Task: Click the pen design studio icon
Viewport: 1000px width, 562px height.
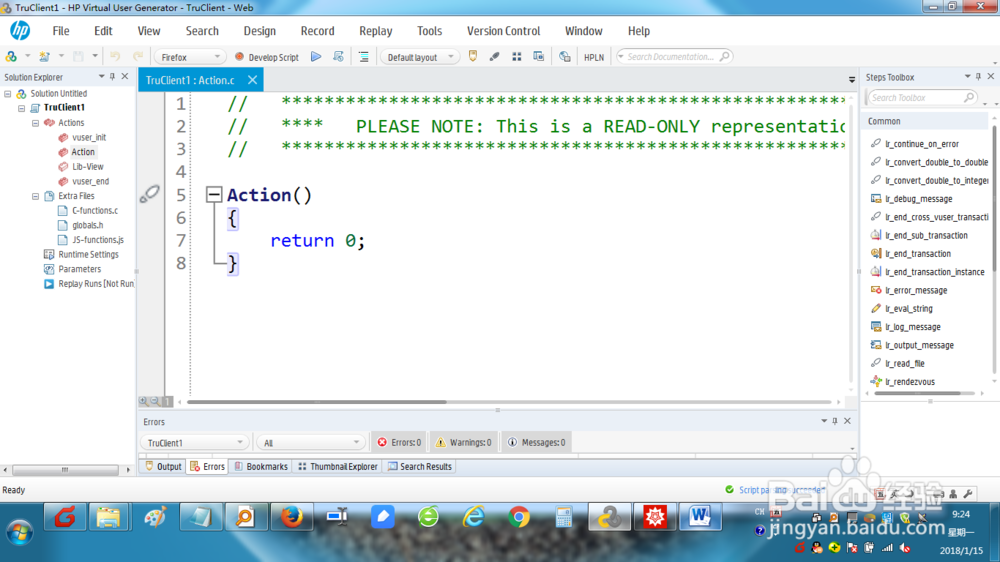Action: point(494,57)
